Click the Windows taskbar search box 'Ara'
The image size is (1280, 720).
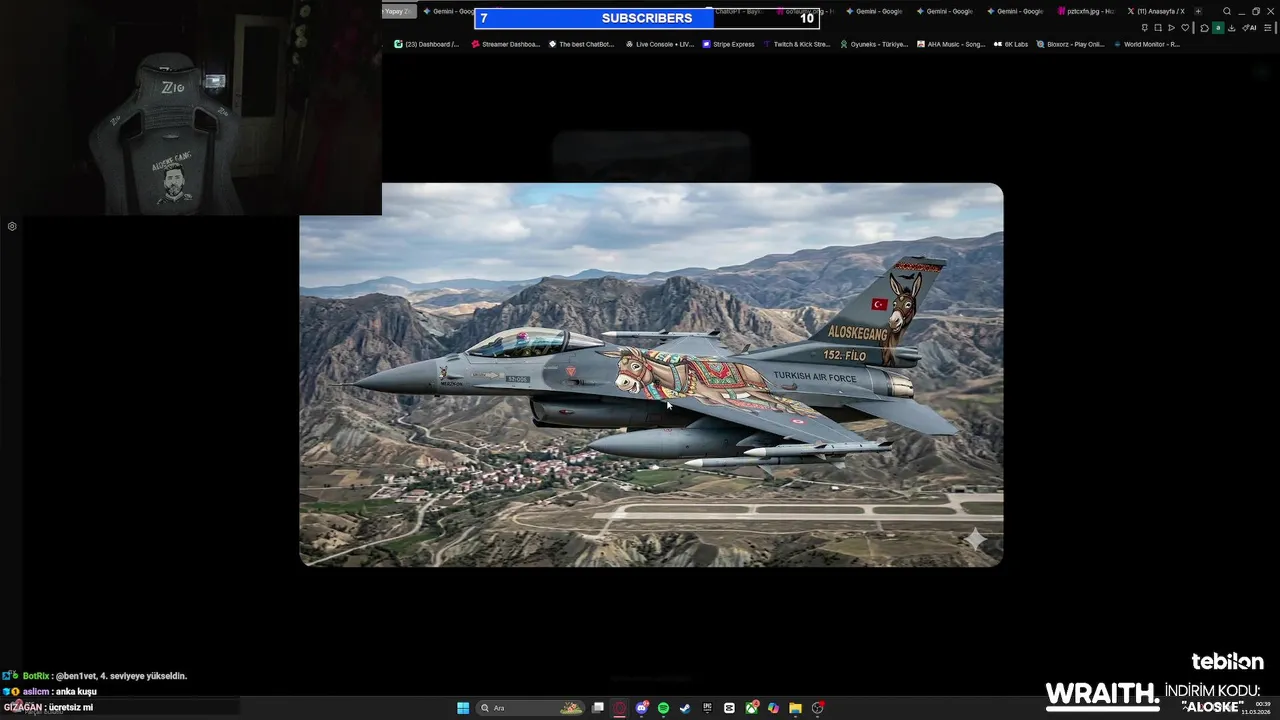[x=531, y=708]
